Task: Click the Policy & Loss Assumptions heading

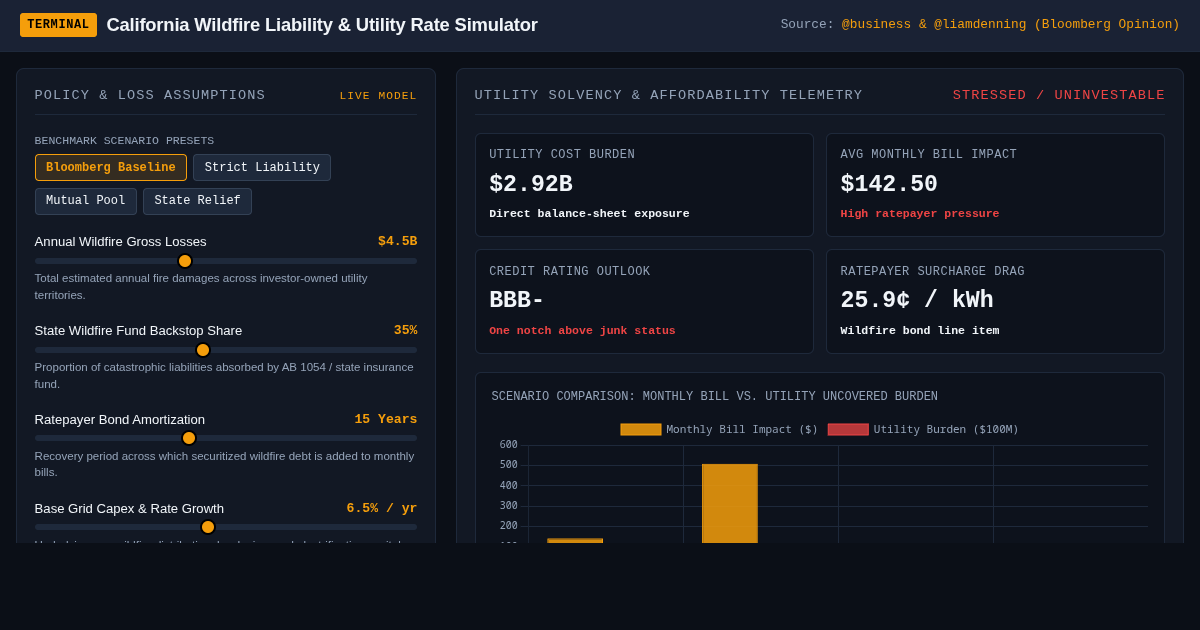Action: point(150,95)
